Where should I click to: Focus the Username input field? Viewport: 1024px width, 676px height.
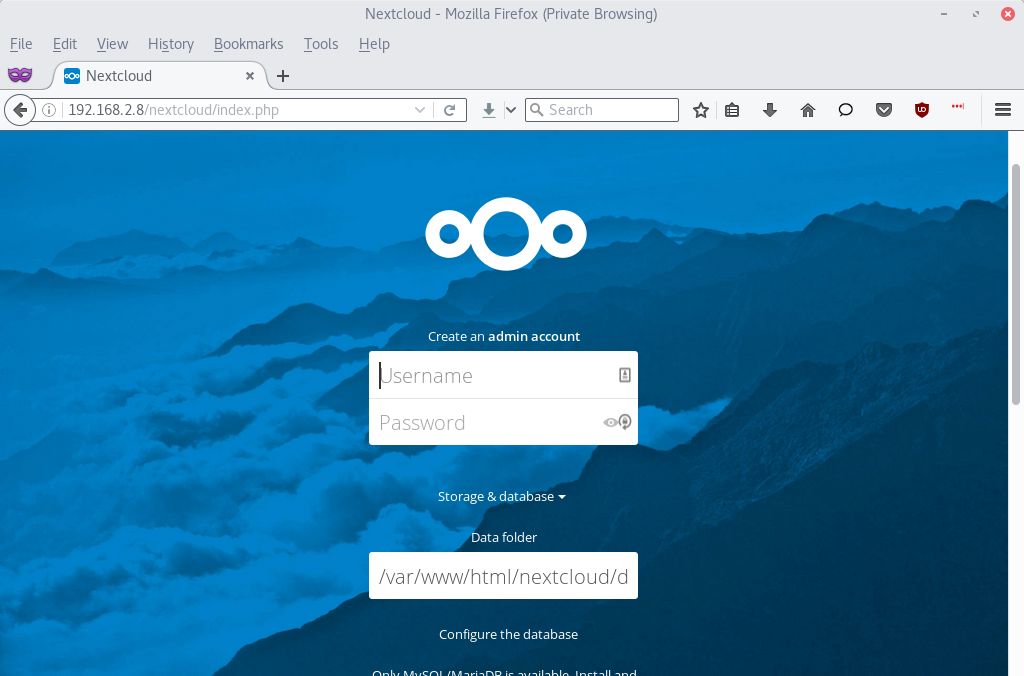(504, 375)
